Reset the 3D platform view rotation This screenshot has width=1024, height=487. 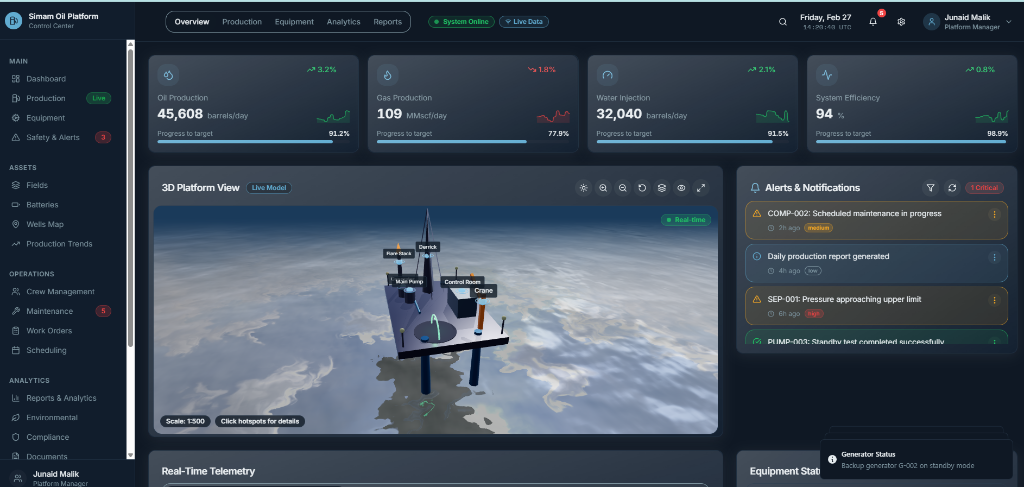point(642,188)
